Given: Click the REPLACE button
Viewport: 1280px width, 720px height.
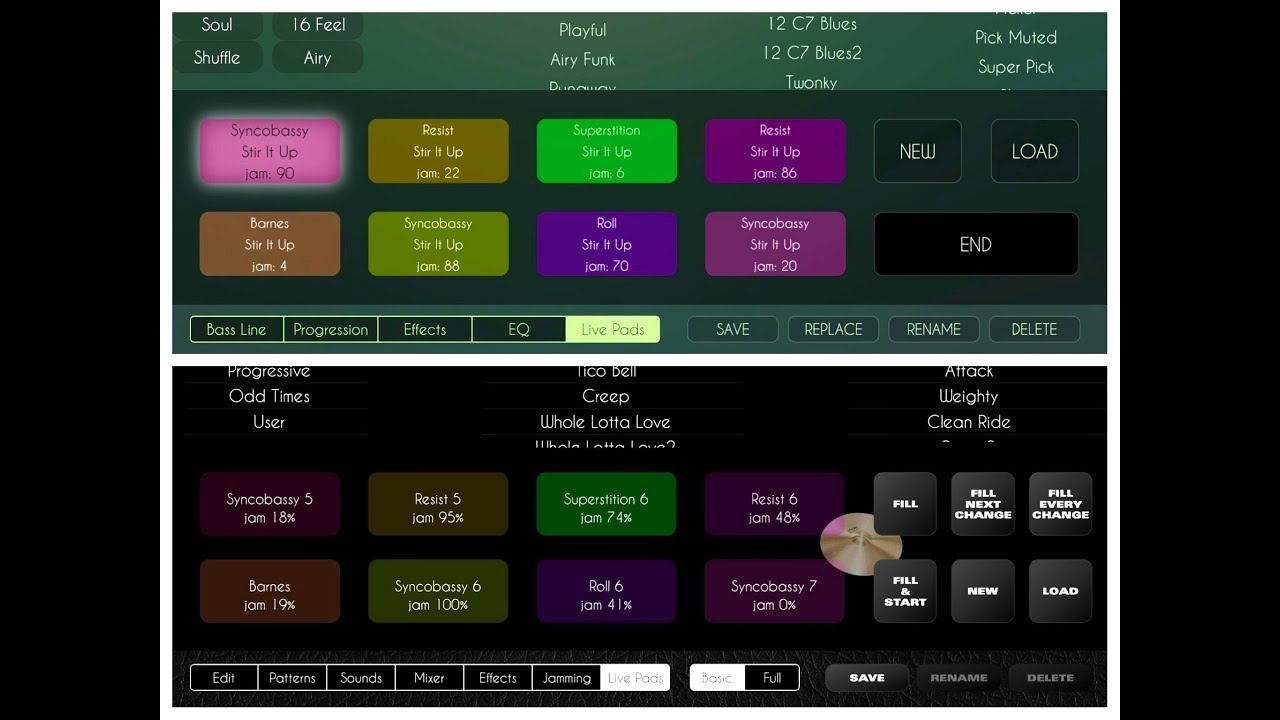Looking at the screenshot, I should 834,329.
